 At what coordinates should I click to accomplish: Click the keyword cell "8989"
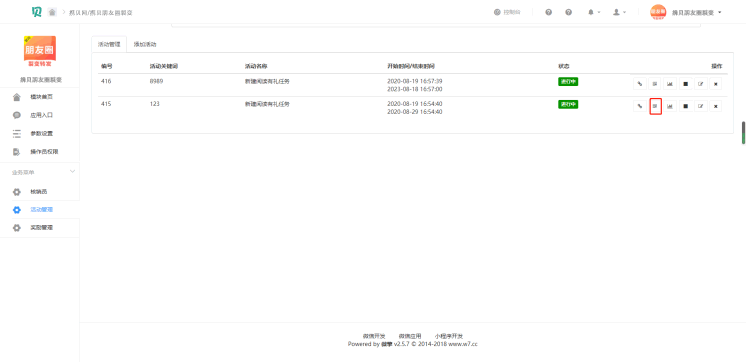point(157,81)
